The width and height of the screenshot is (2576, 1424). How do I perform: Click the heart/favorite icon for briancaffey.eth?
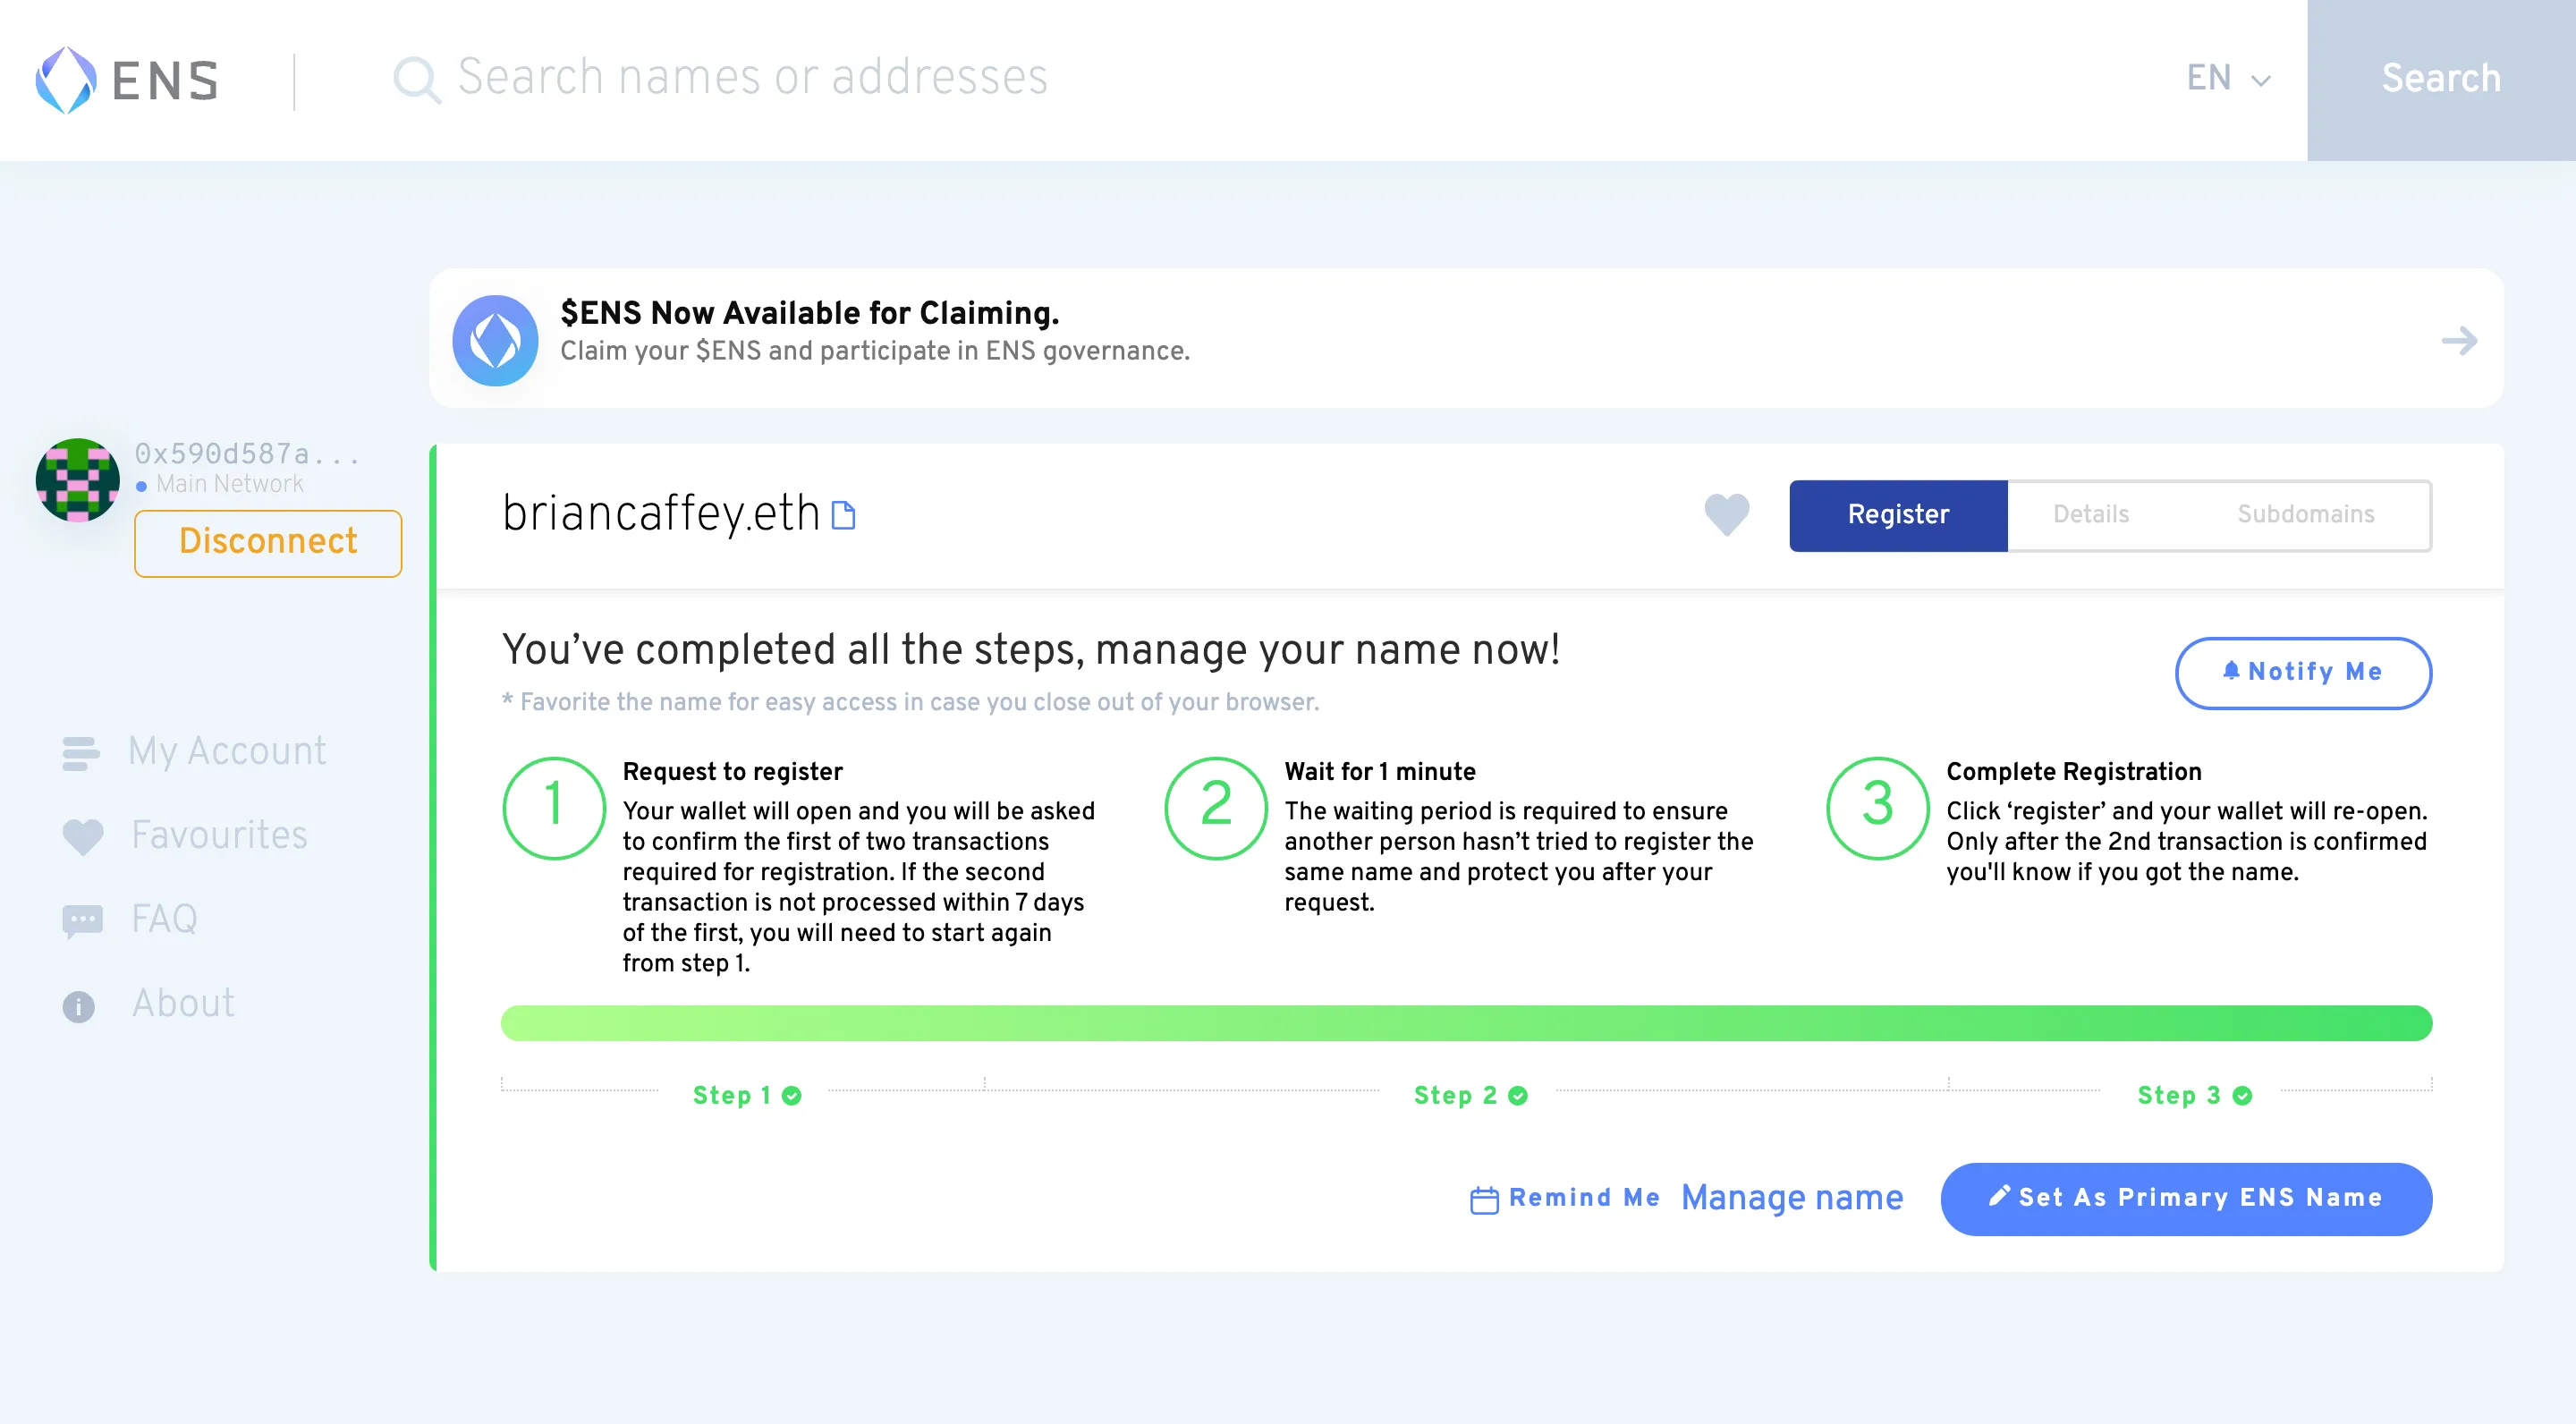[1725, 513]
